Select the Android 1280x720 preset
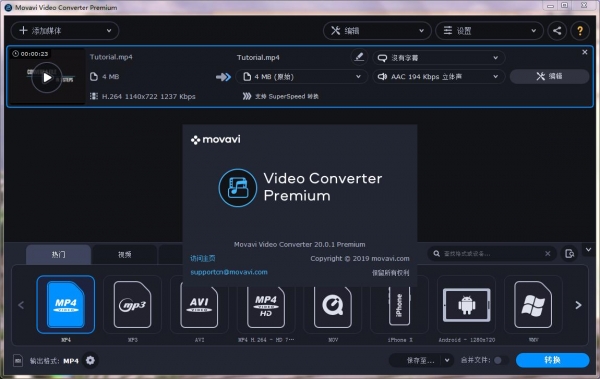 point(466,305)
